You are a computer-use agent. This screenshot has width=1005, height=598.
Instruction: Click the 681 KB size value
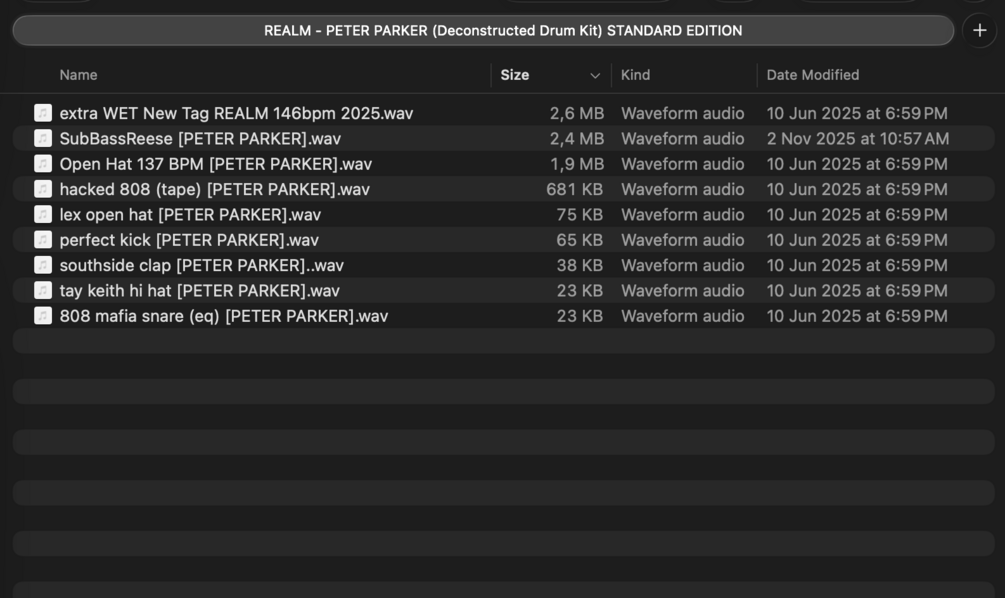(574, 189)
